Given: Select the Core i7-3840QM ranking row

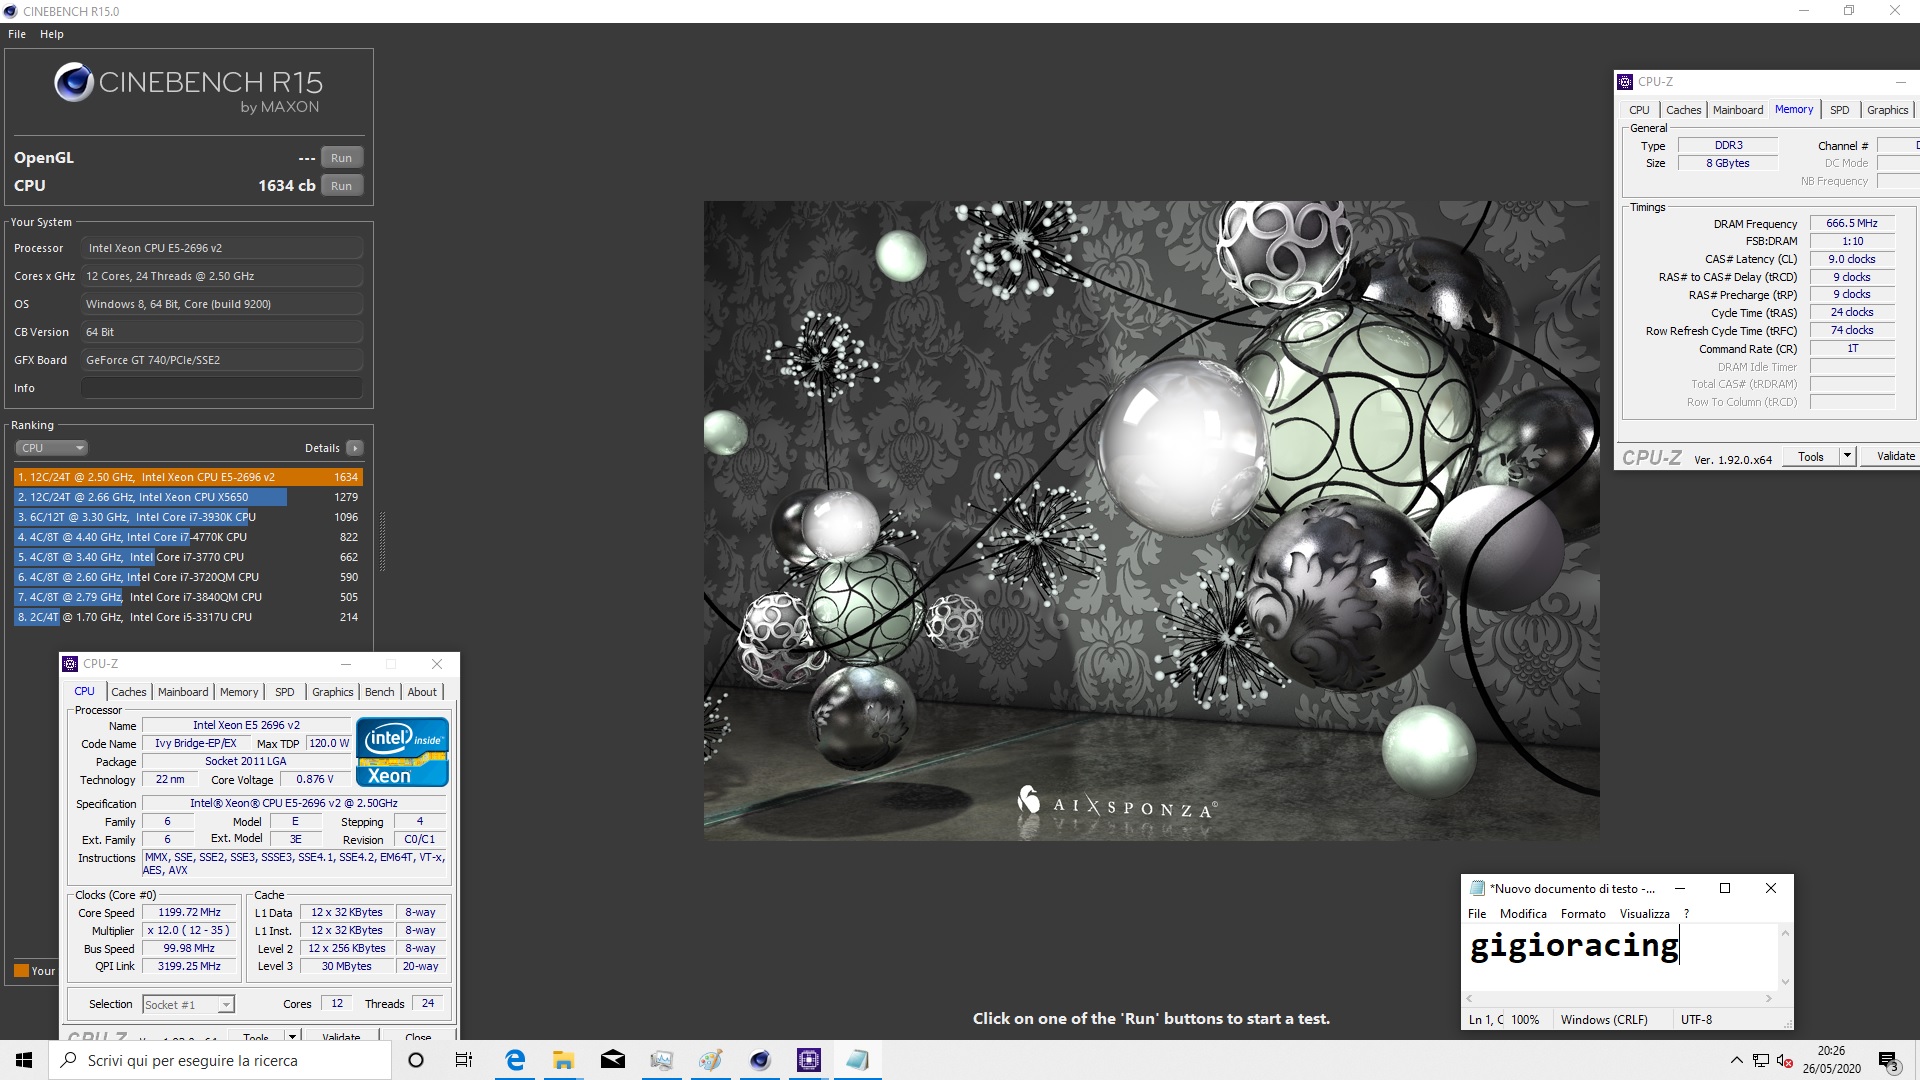Looking at the screenshot, I should coord(188,597).
